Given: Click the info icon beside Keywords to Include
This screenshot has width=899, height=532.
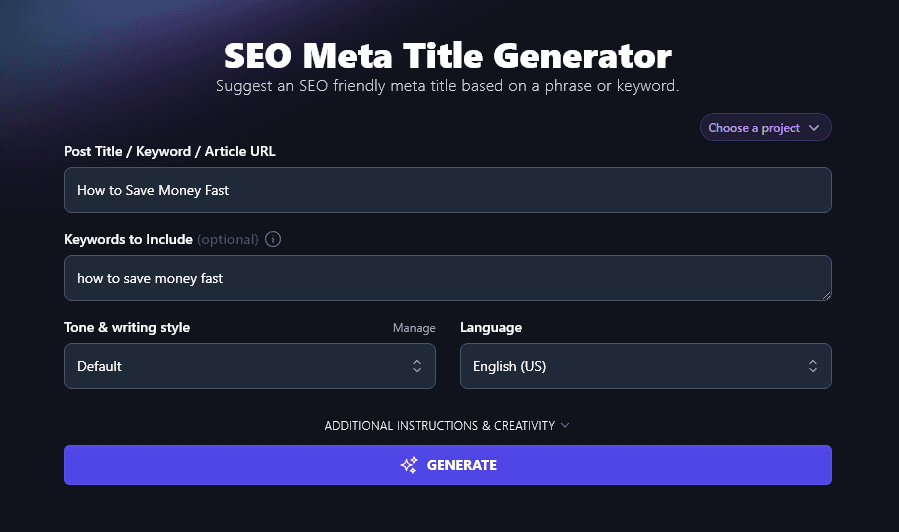Looking at the screenshot, I should [274, 240].
